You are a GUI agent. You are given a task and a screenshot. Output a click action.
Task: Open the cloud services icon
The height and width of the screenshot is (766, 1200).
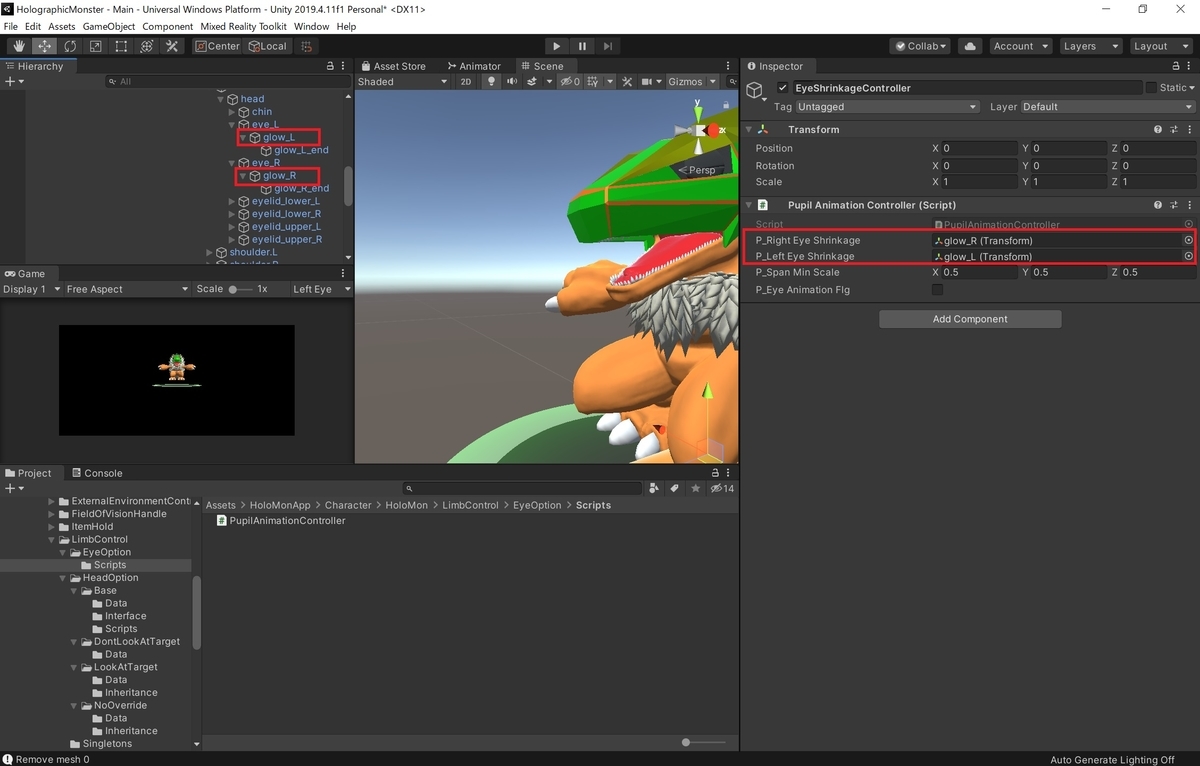click(969, 46)
